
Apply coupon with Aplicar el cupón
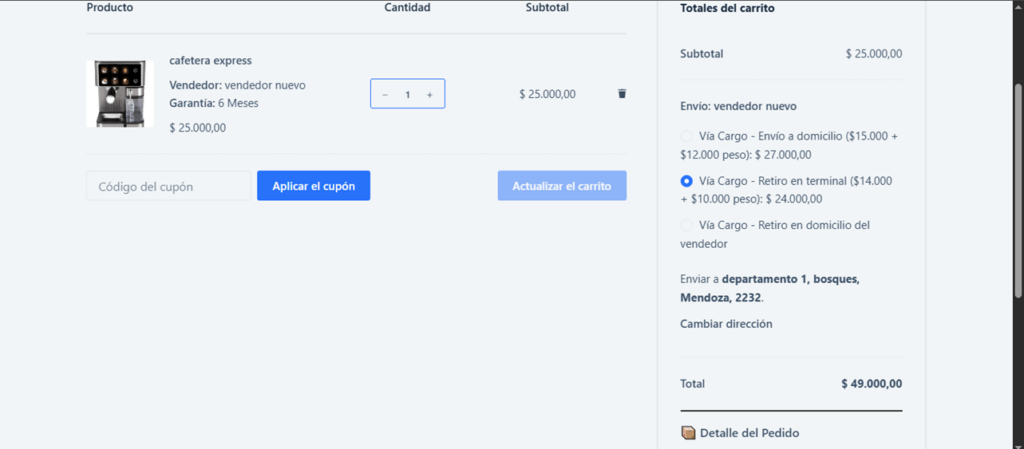pos(313,186)
